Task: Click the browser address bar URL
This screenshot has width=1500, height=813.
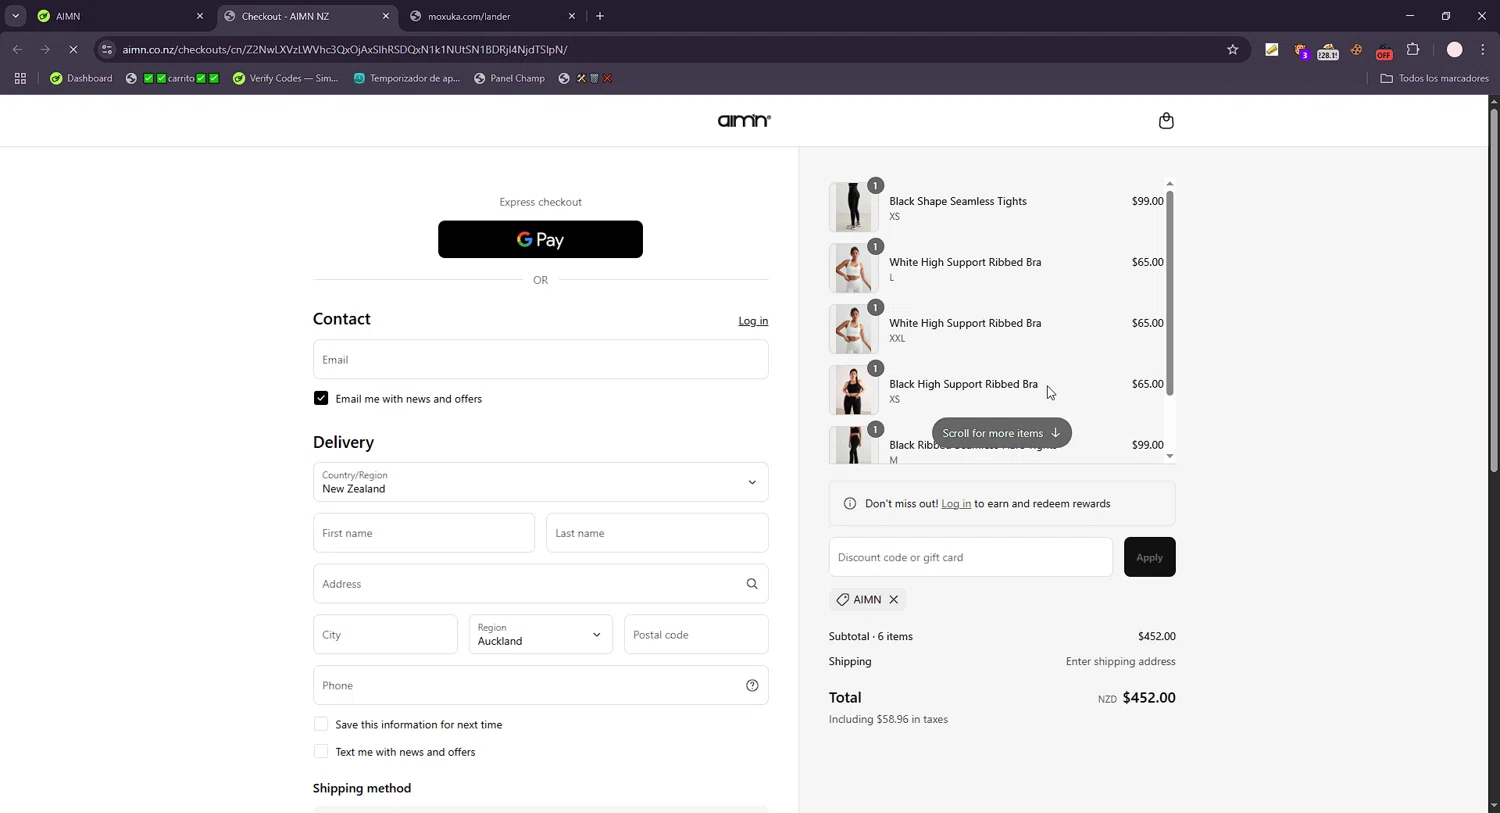Action: pos(345,49)
